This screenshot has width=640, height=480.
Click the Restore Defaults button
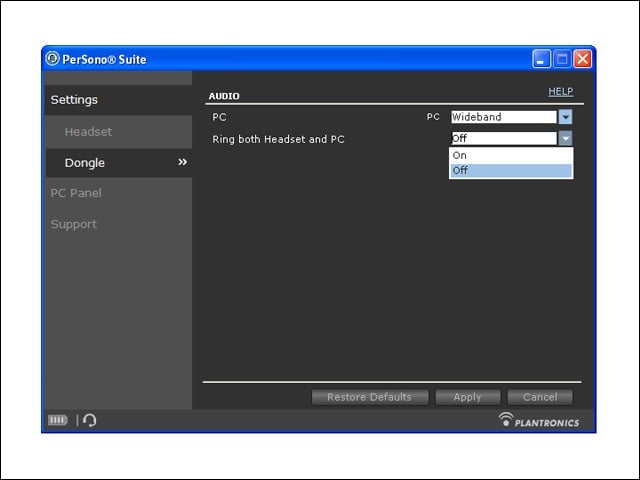(370, 397)
